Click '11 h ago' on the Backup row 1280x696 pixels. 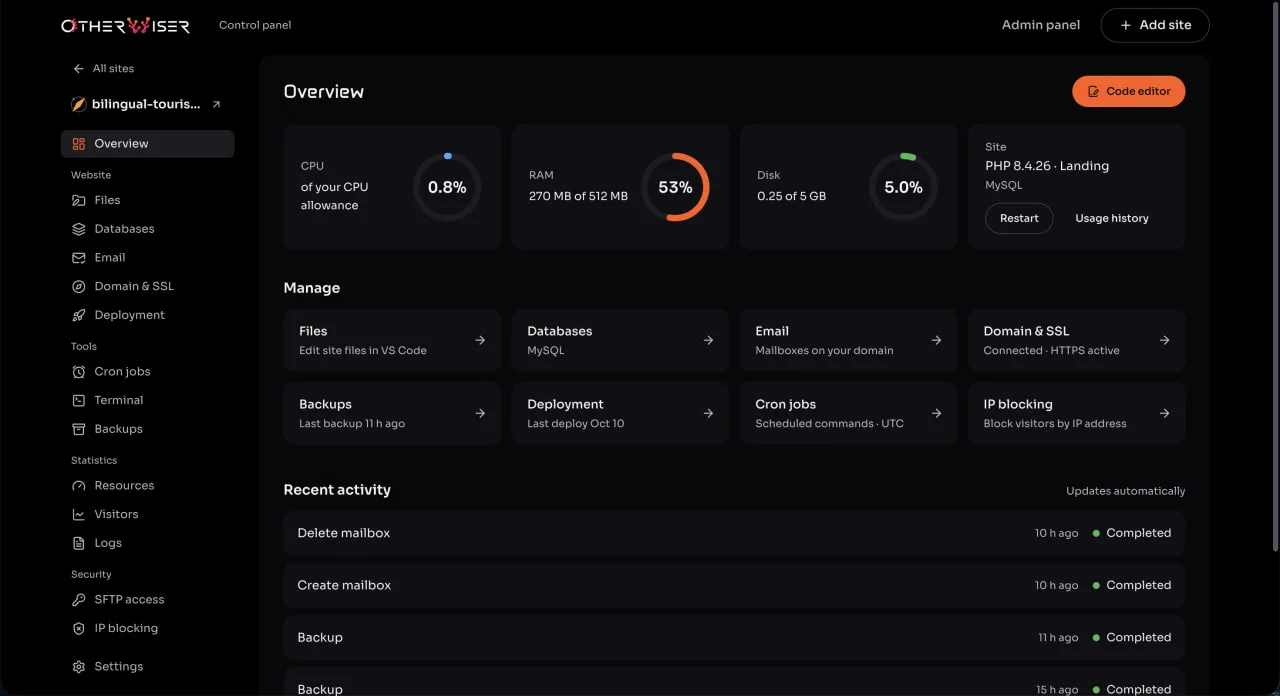1058,637
